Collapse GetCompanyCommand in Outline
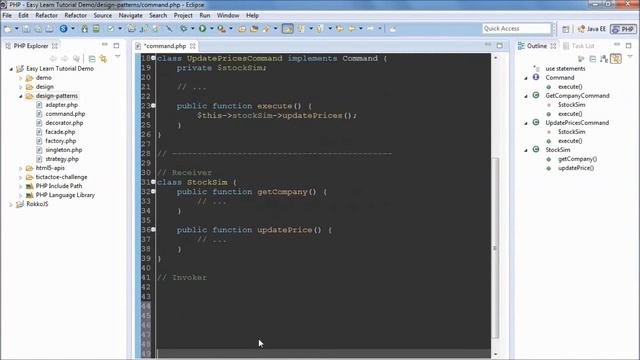This screenshot has height=360, width=640. [526, 96]
